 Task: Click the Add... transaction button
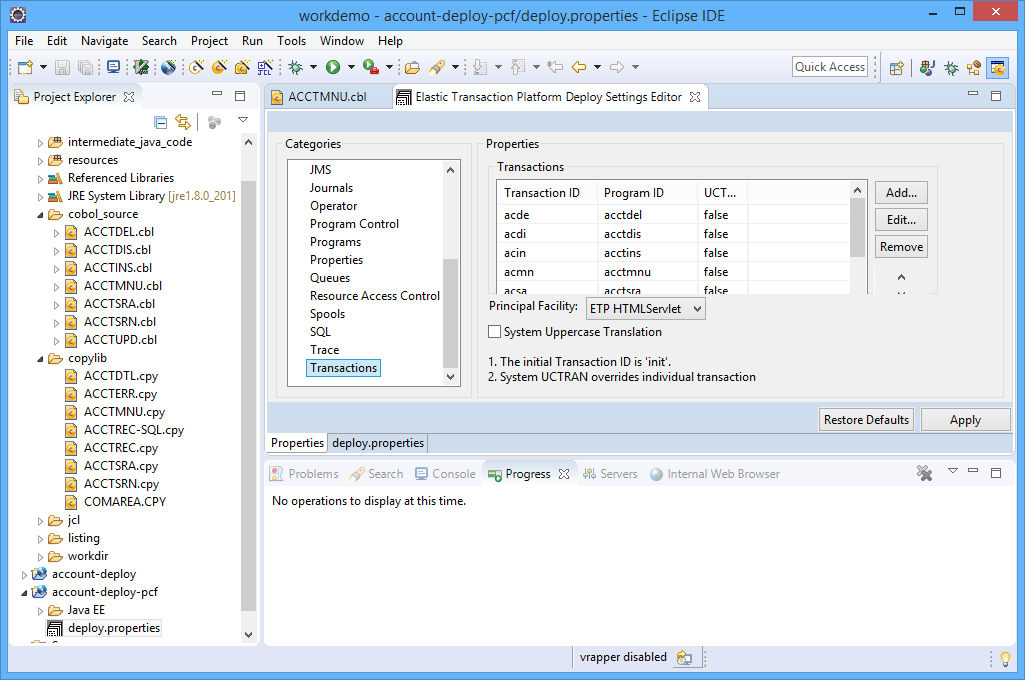click(x=901, y=193)
